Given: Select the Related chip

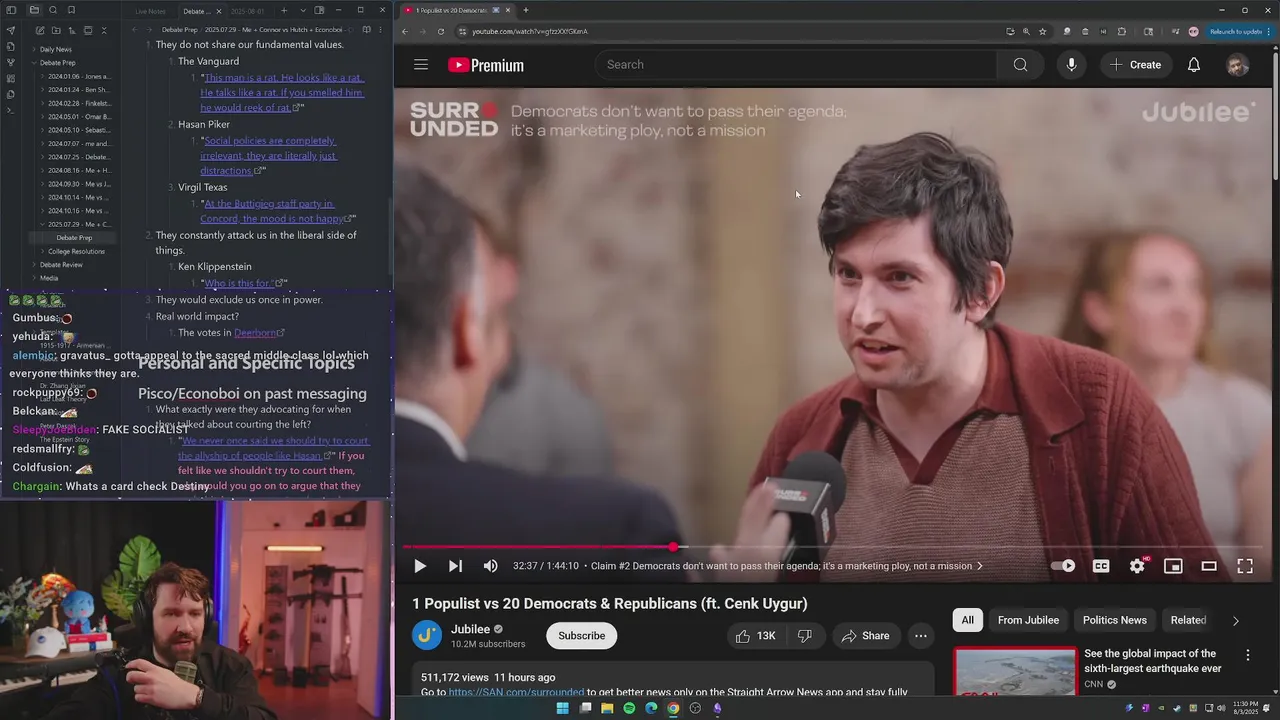Looking at the screenshot, I should 1188,620.
